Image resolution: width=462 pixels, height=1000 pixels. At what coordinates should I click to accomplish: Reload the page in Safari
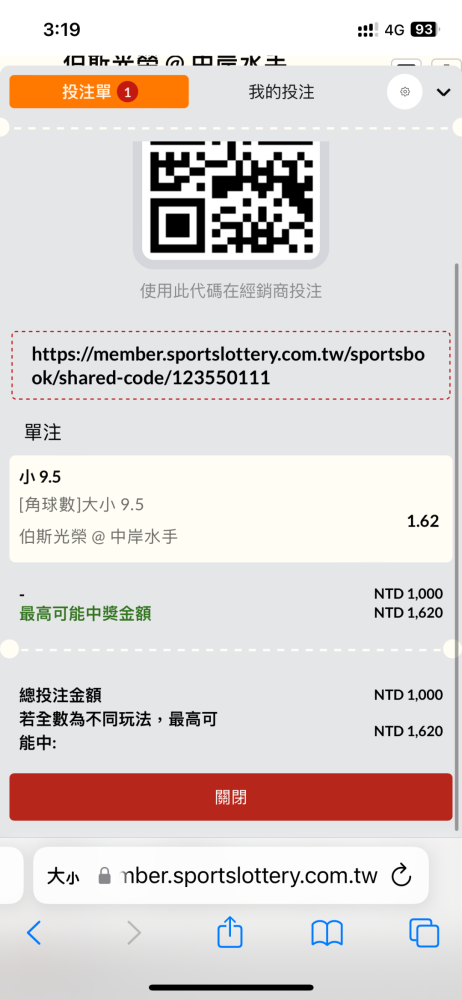coord(401,876)
